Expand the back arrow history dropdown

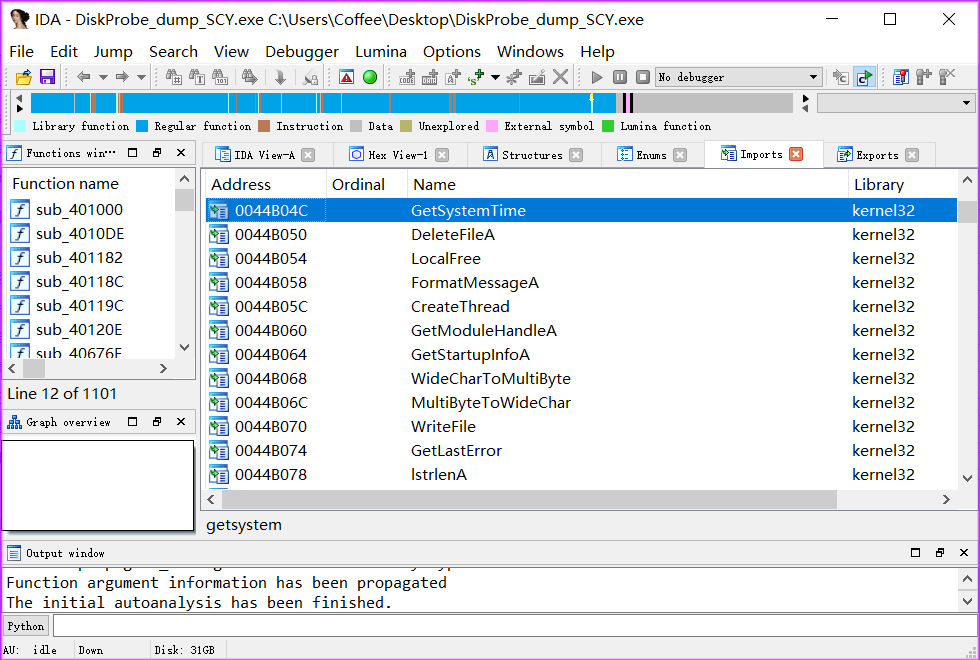pyautogui.click(x=102, y=77)
